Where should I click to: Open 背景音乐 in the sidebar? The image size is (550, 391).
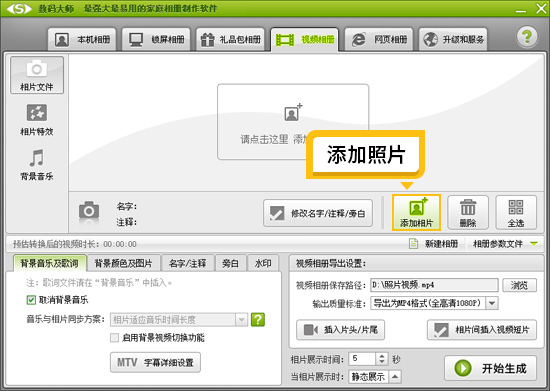(x=37, y=164)
